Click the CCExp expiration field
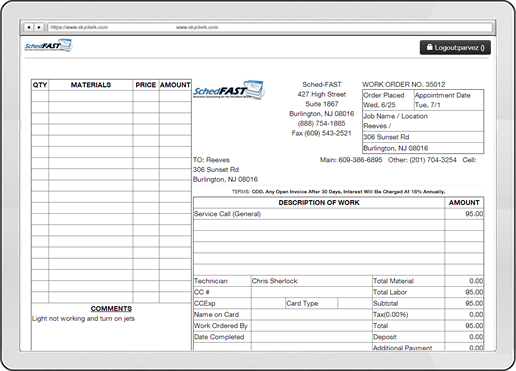 point(268,303)
